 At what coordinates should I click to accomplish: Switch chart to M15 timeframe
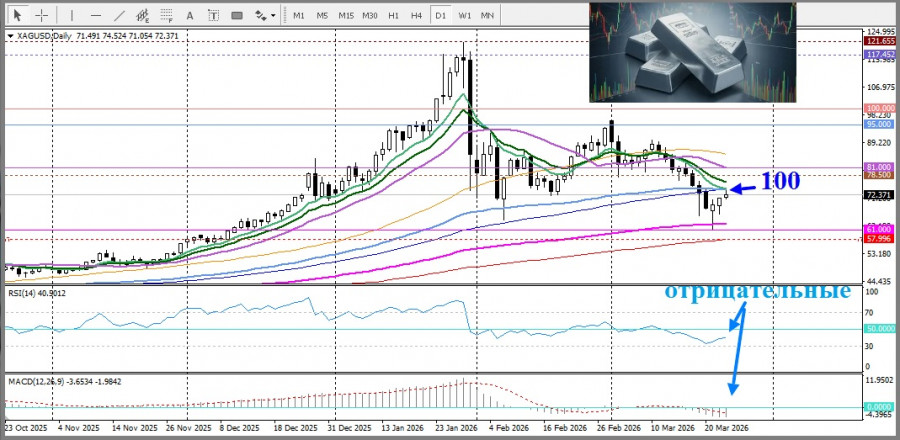pos(346,15)
